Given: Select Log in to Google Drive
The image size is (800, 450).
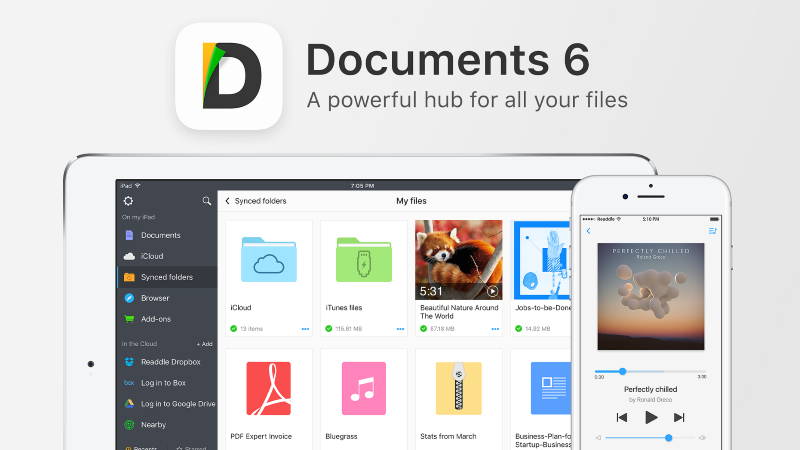Looking at the screenshot, I should point(170,403).
